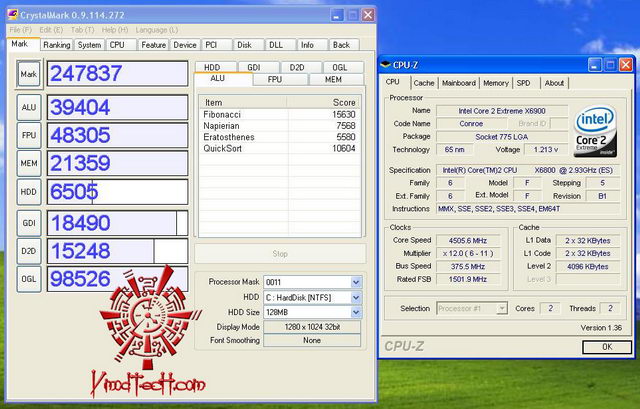Select the FPU results sub-tab
640x409 pixels.
pos(280,80)
